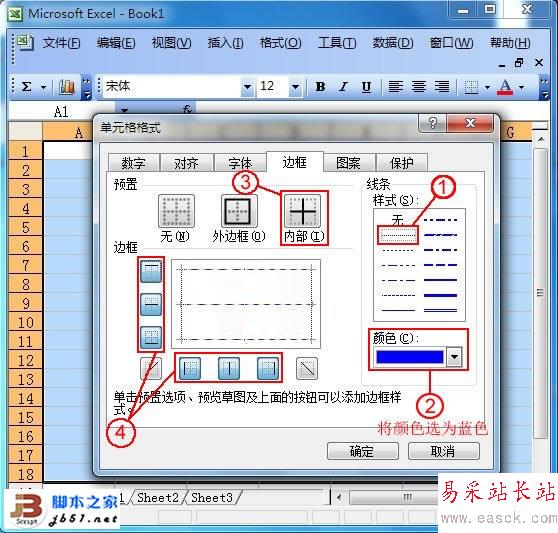Align text right in toolbar
Viewport: 558px width, 533px height.
442,86
